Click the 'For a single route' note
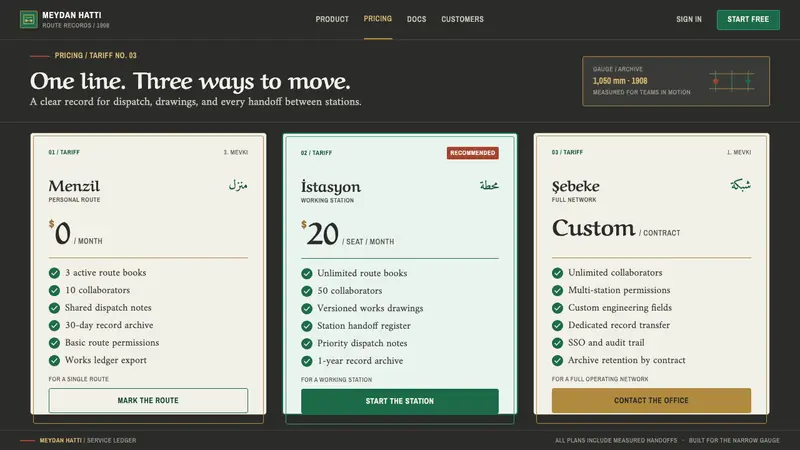Viewport: 800px width, 450px height. [x=79, y=379]
